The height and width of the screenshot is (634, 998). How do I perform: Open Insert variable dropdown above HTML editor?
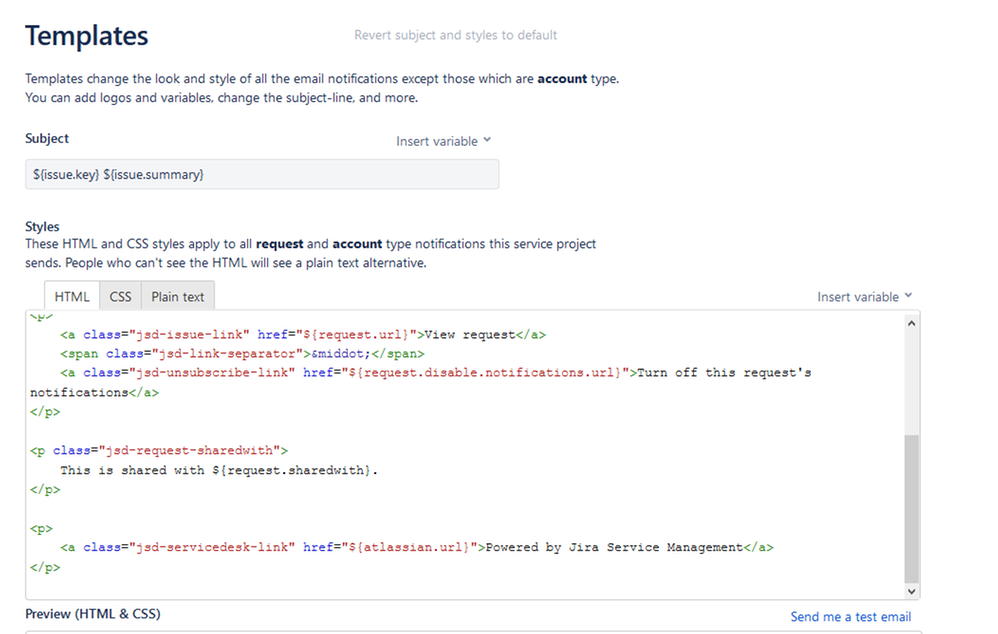click(x=865, y=297)
